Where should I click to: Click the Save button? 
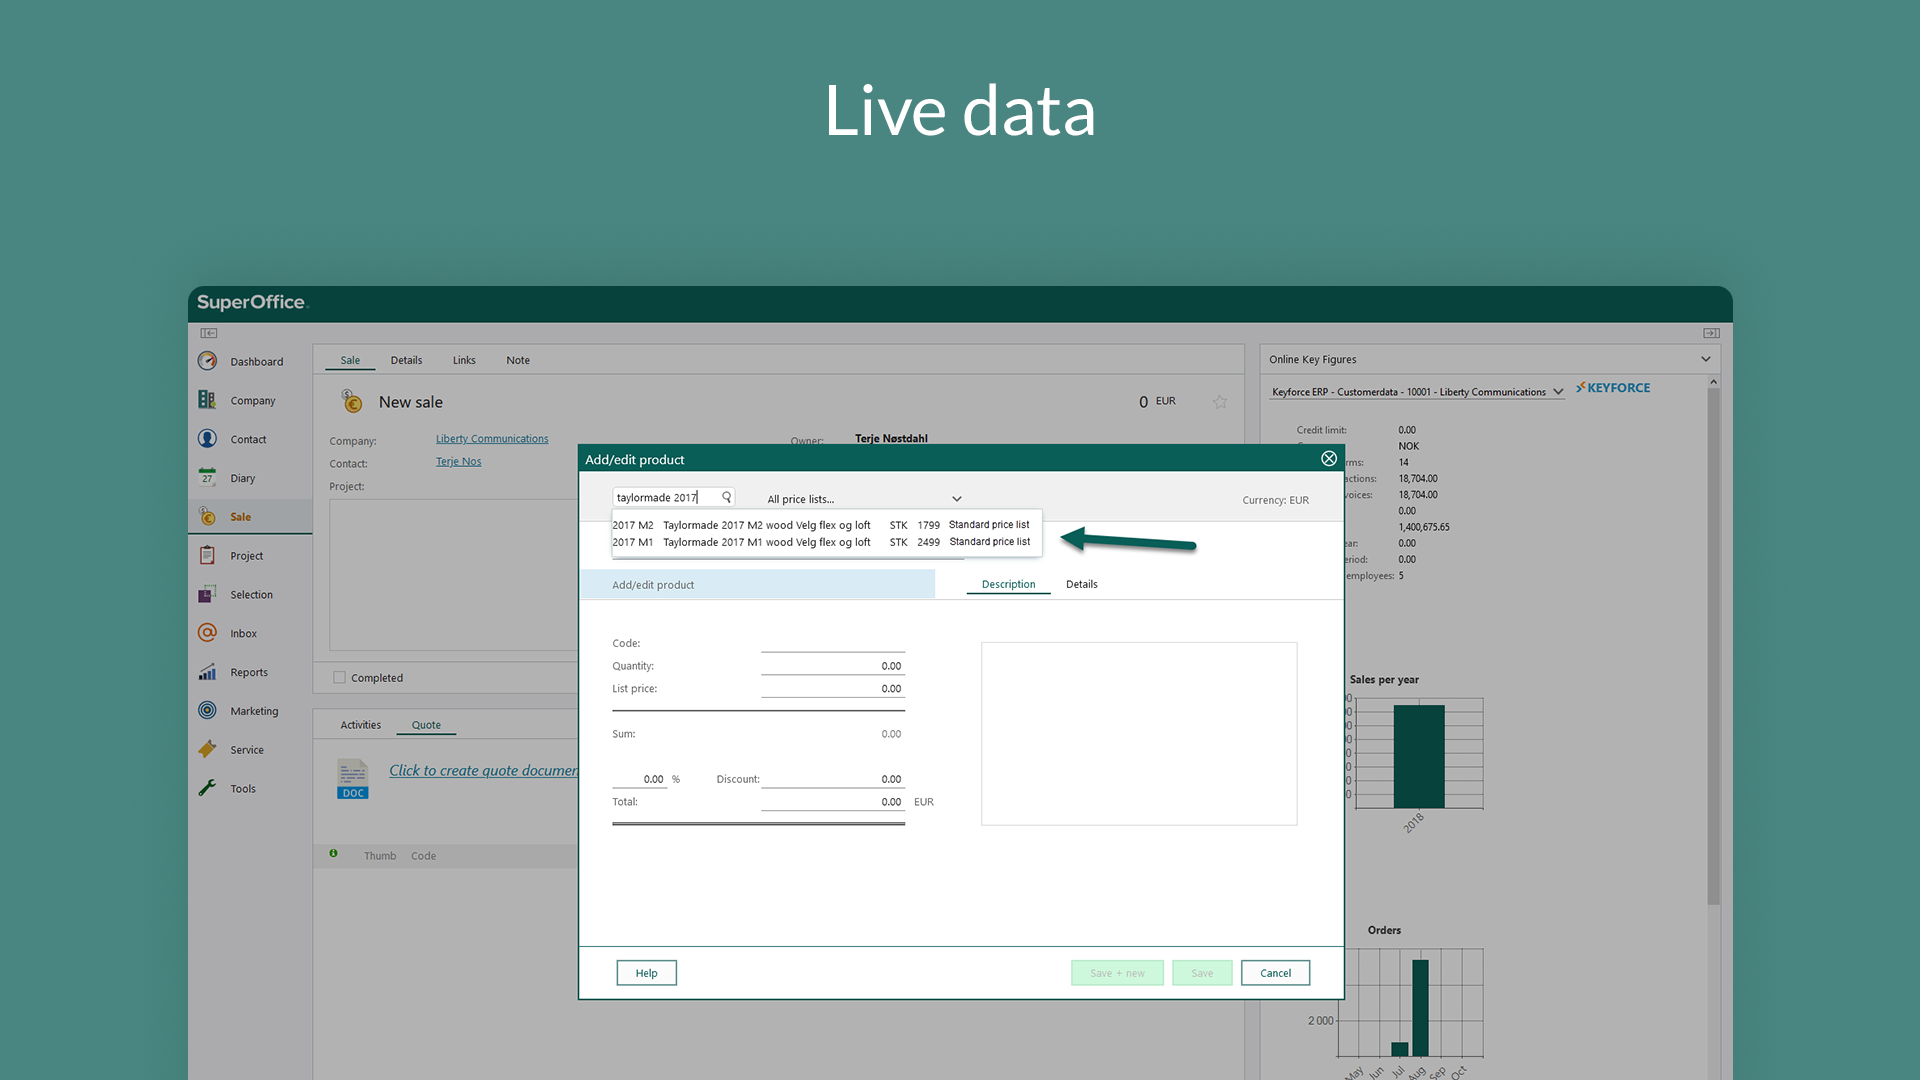pyautogui.click(x=1202, y=973)
